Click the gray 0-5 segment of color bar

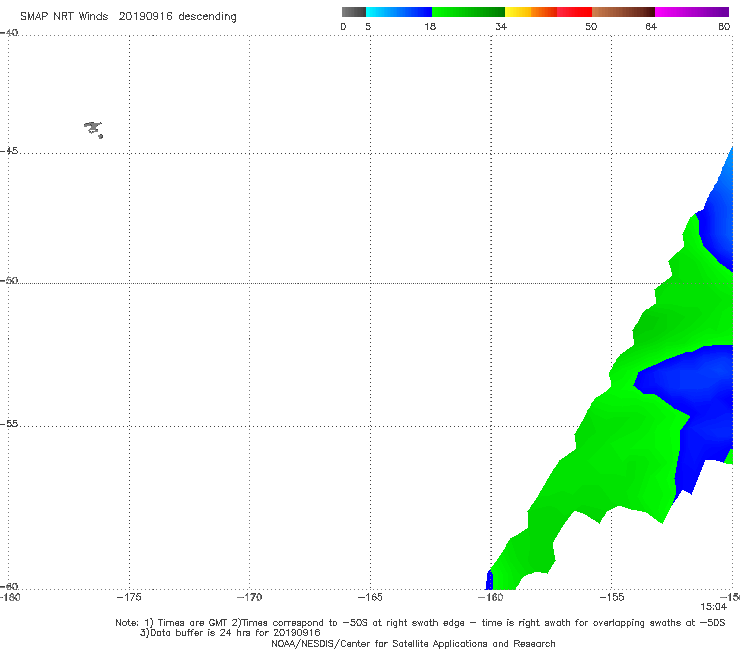click(354, 12)
